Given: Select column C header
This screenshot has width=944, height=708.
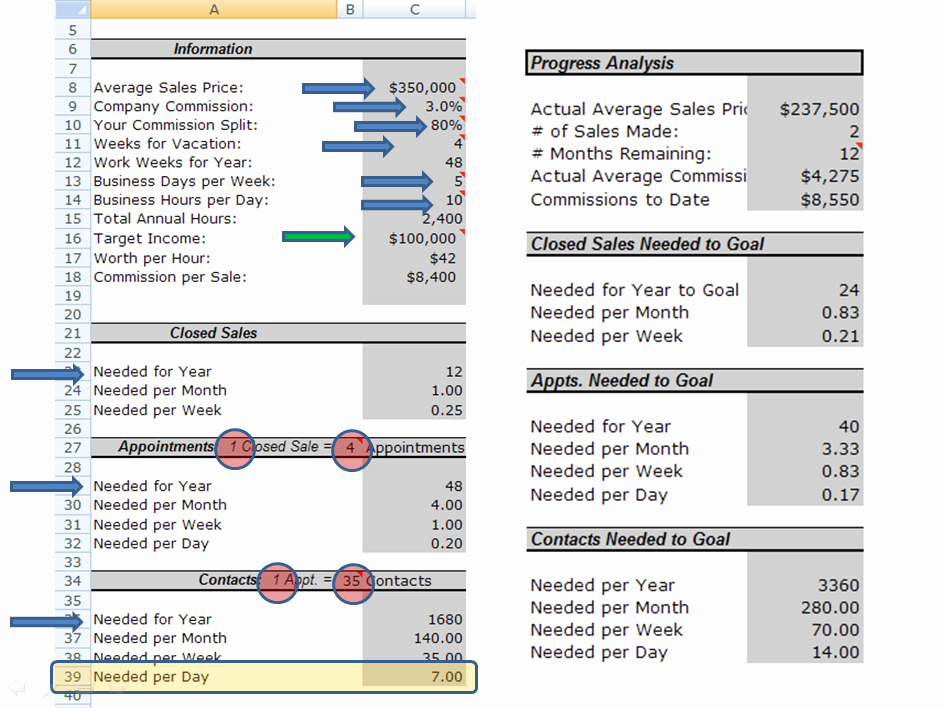Looking at the screenshot, I should click(x=414, y=9).
